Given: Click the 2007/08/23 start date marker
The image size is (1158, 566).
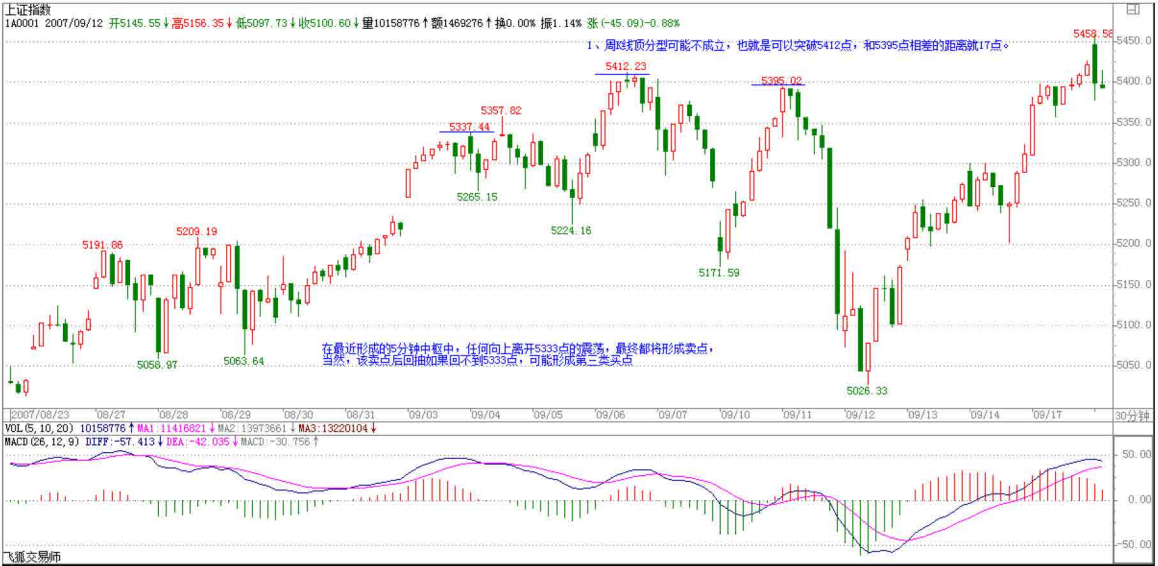Looking at the screenshot, I should point(39,414).
